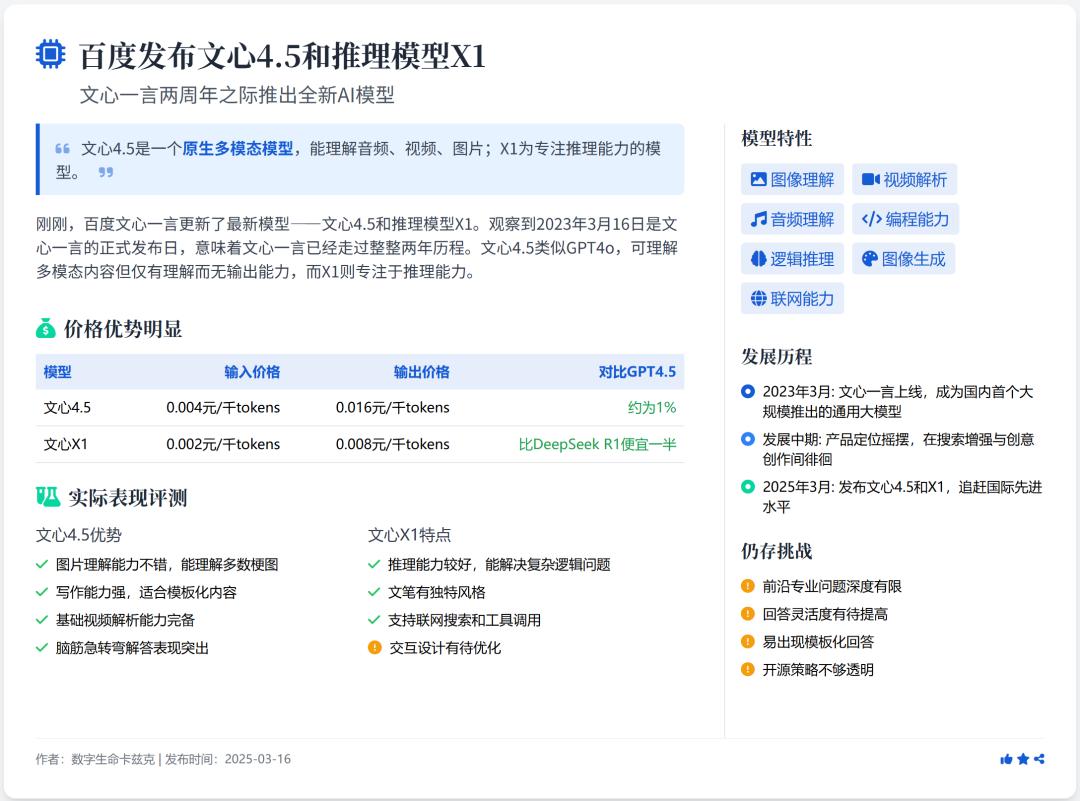Select the 音频理解 feature tag

792,220
